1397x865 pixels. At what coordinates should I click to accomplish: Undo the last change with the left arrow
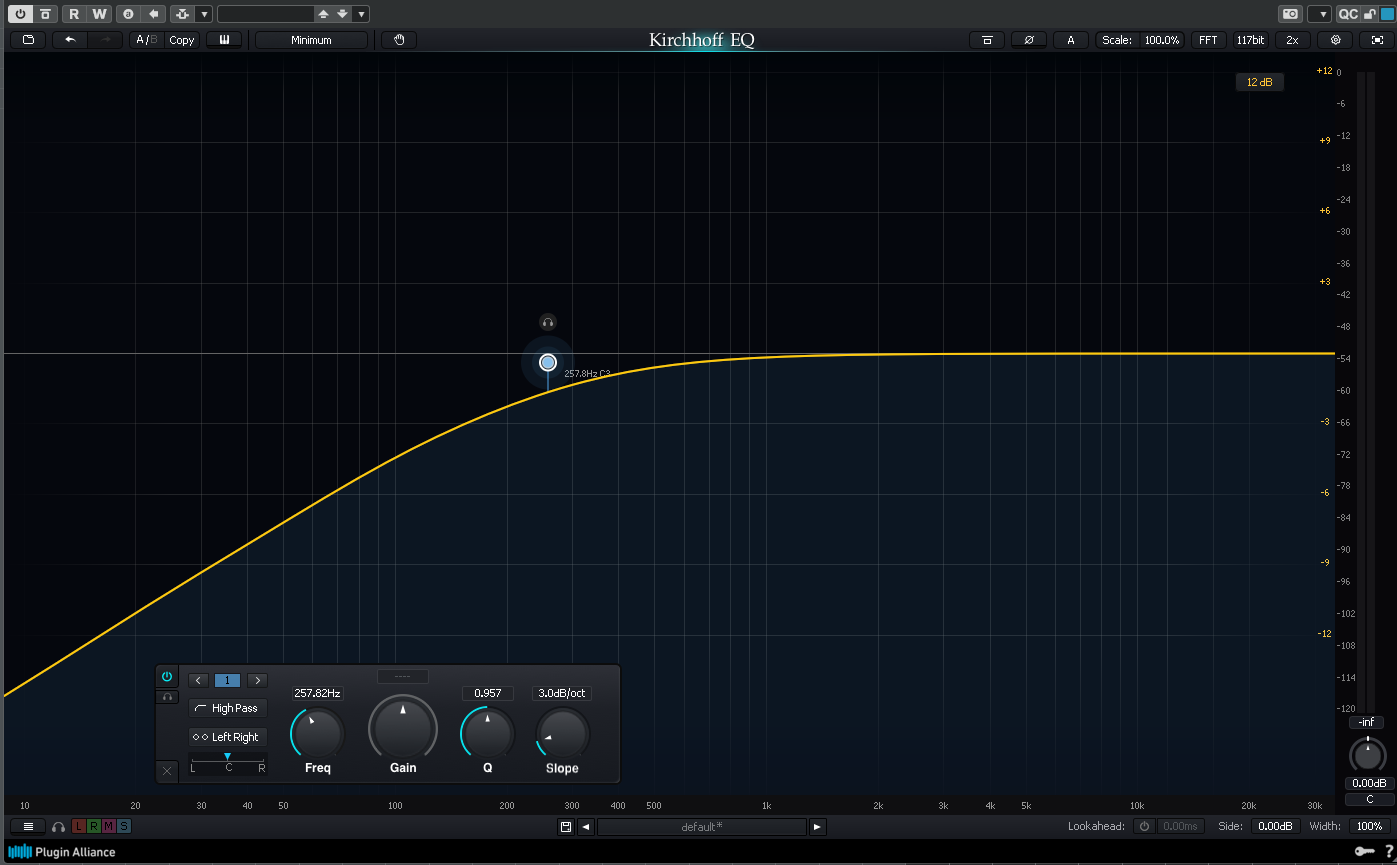pos(70,40)
